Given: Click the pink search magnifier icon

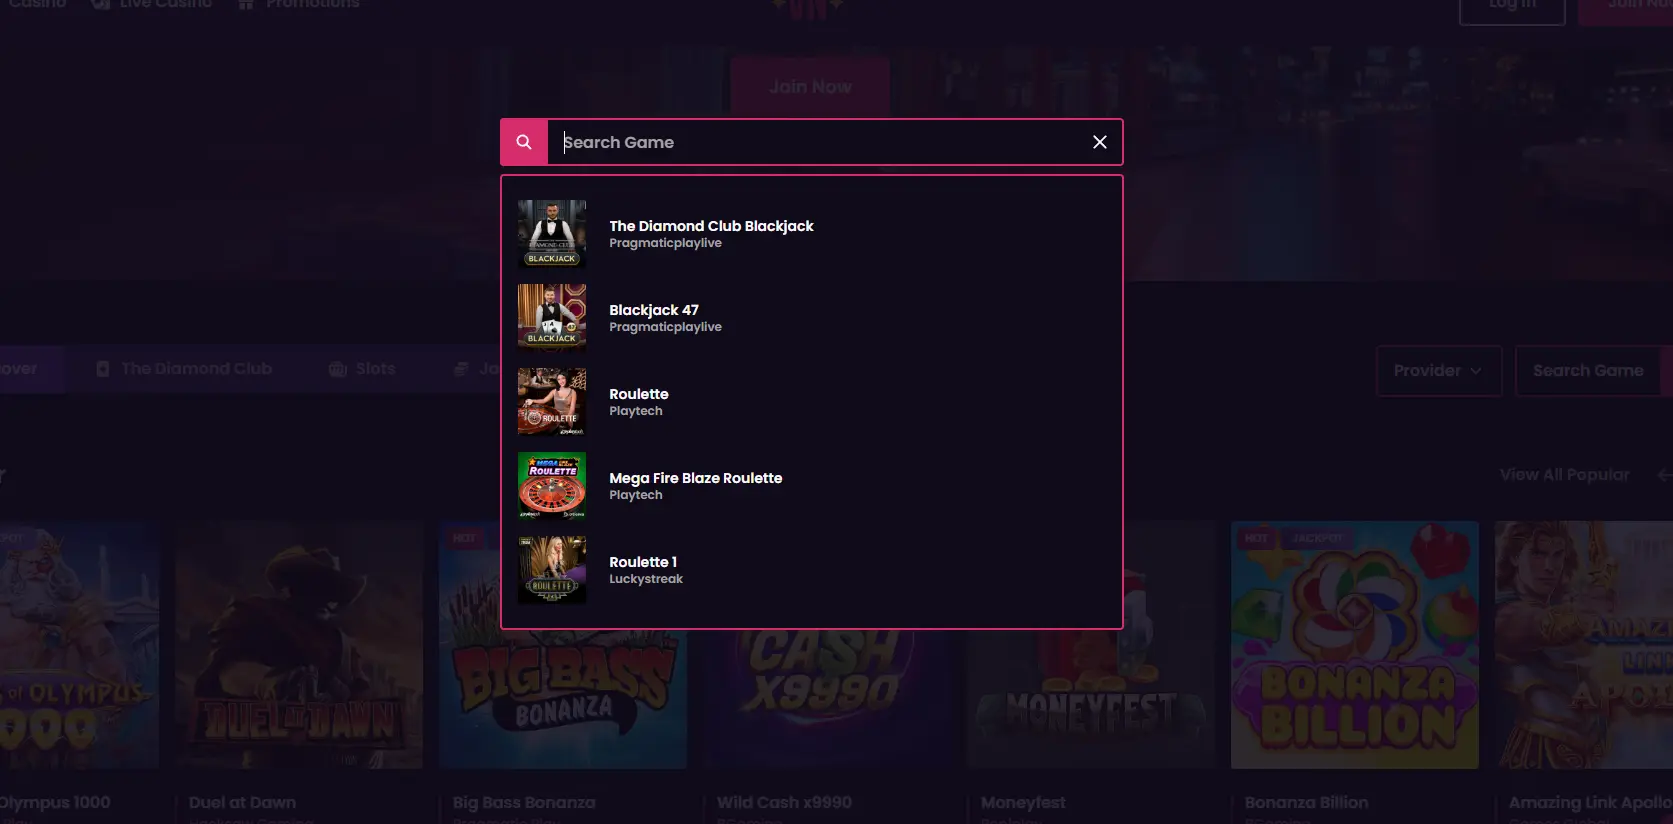Looking at the screenshot, I should click(x=524, y=142).
